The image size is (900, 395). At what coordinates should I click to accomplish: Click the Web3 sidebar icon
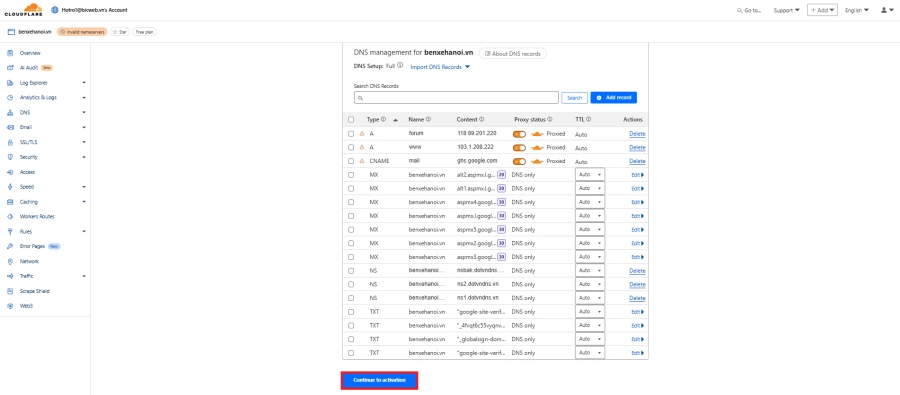[10, 306]
